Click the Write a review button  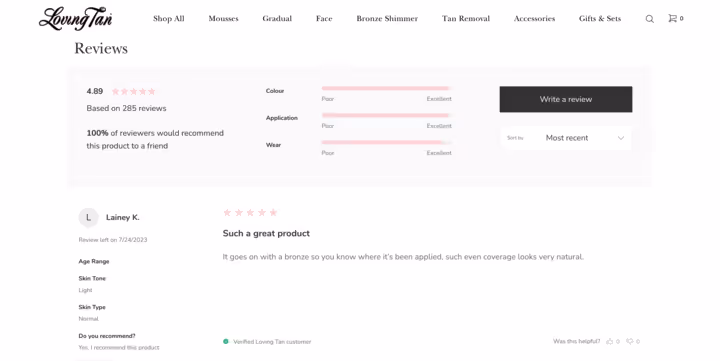pos(566,99)
